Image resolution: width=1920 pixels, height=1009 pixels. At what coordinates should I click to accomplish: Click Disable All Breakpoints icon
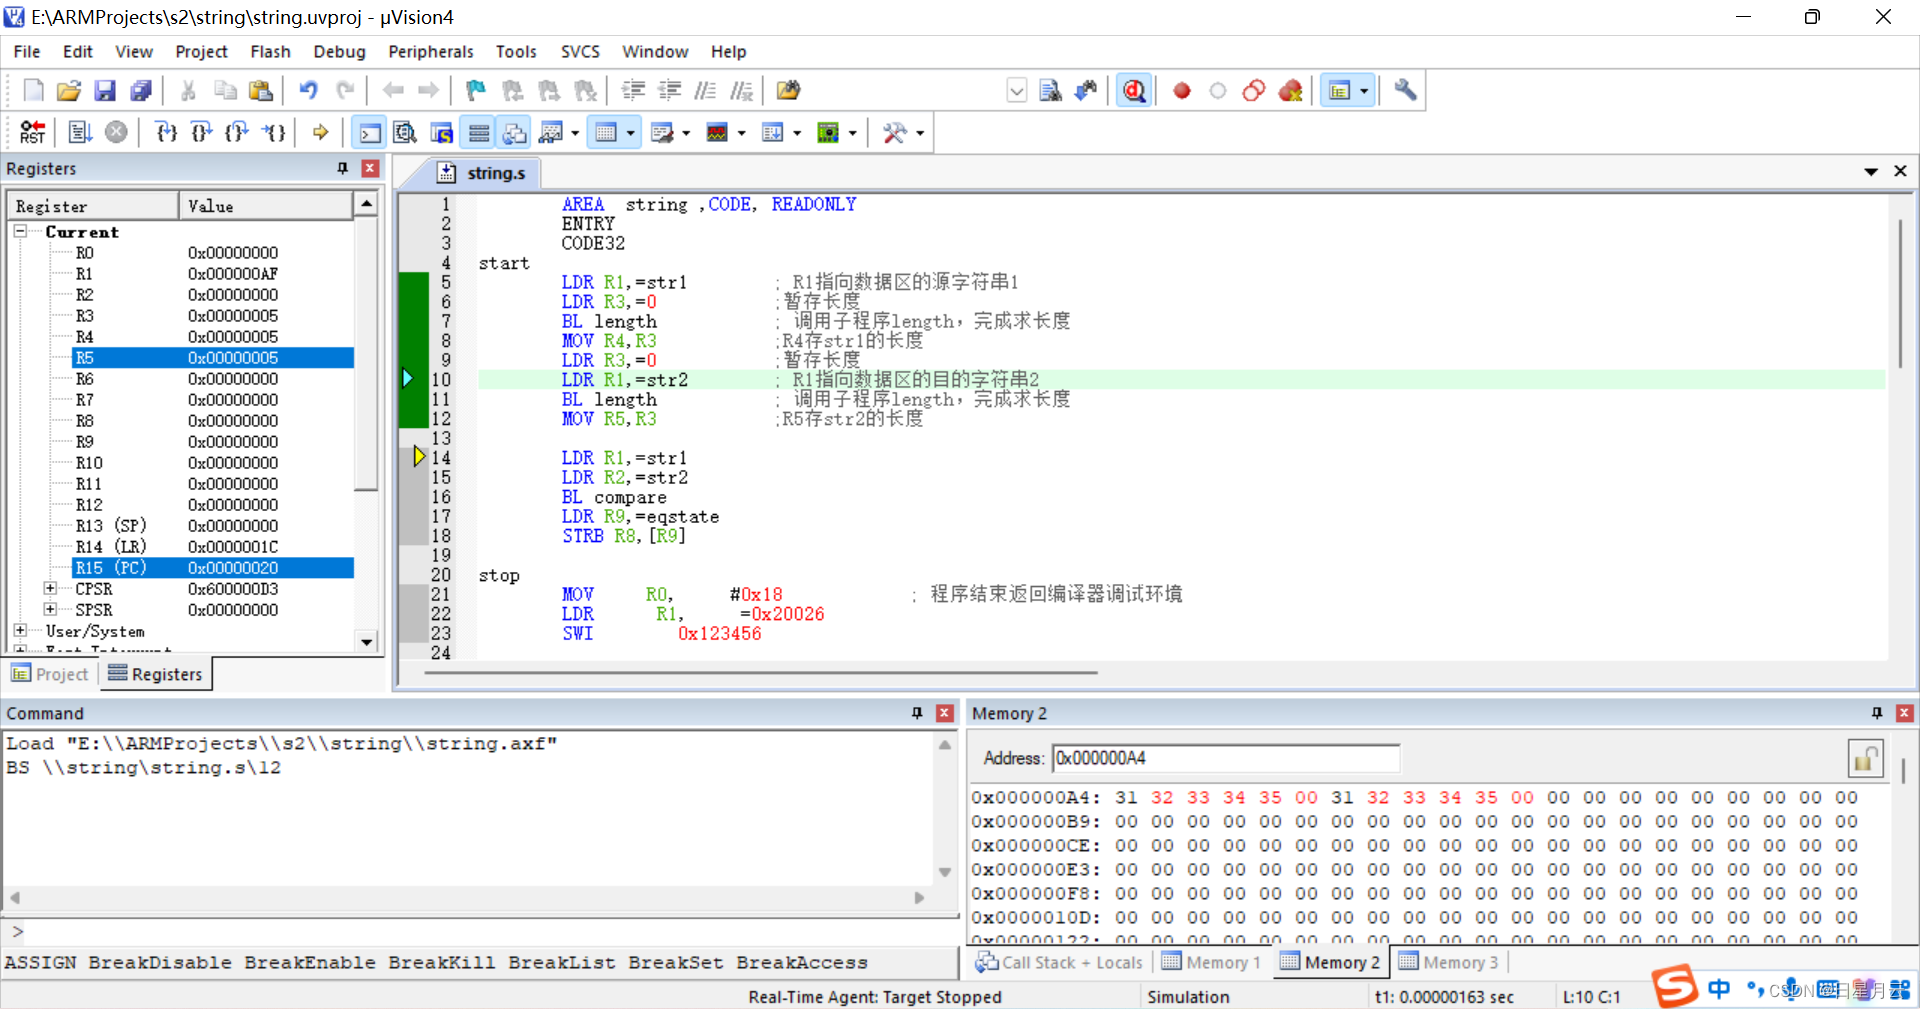[1254, 91]
